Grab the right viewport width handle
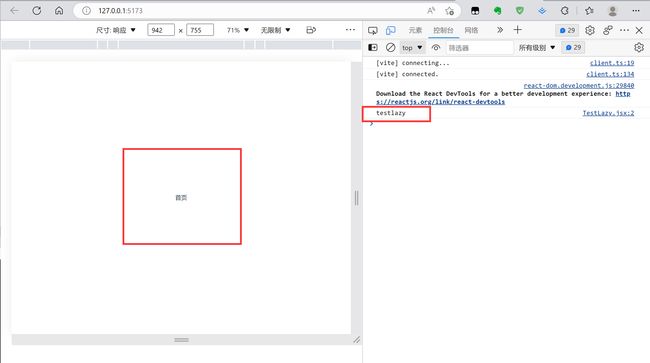This screenshot has height=363, width=650. pos(356,198)
